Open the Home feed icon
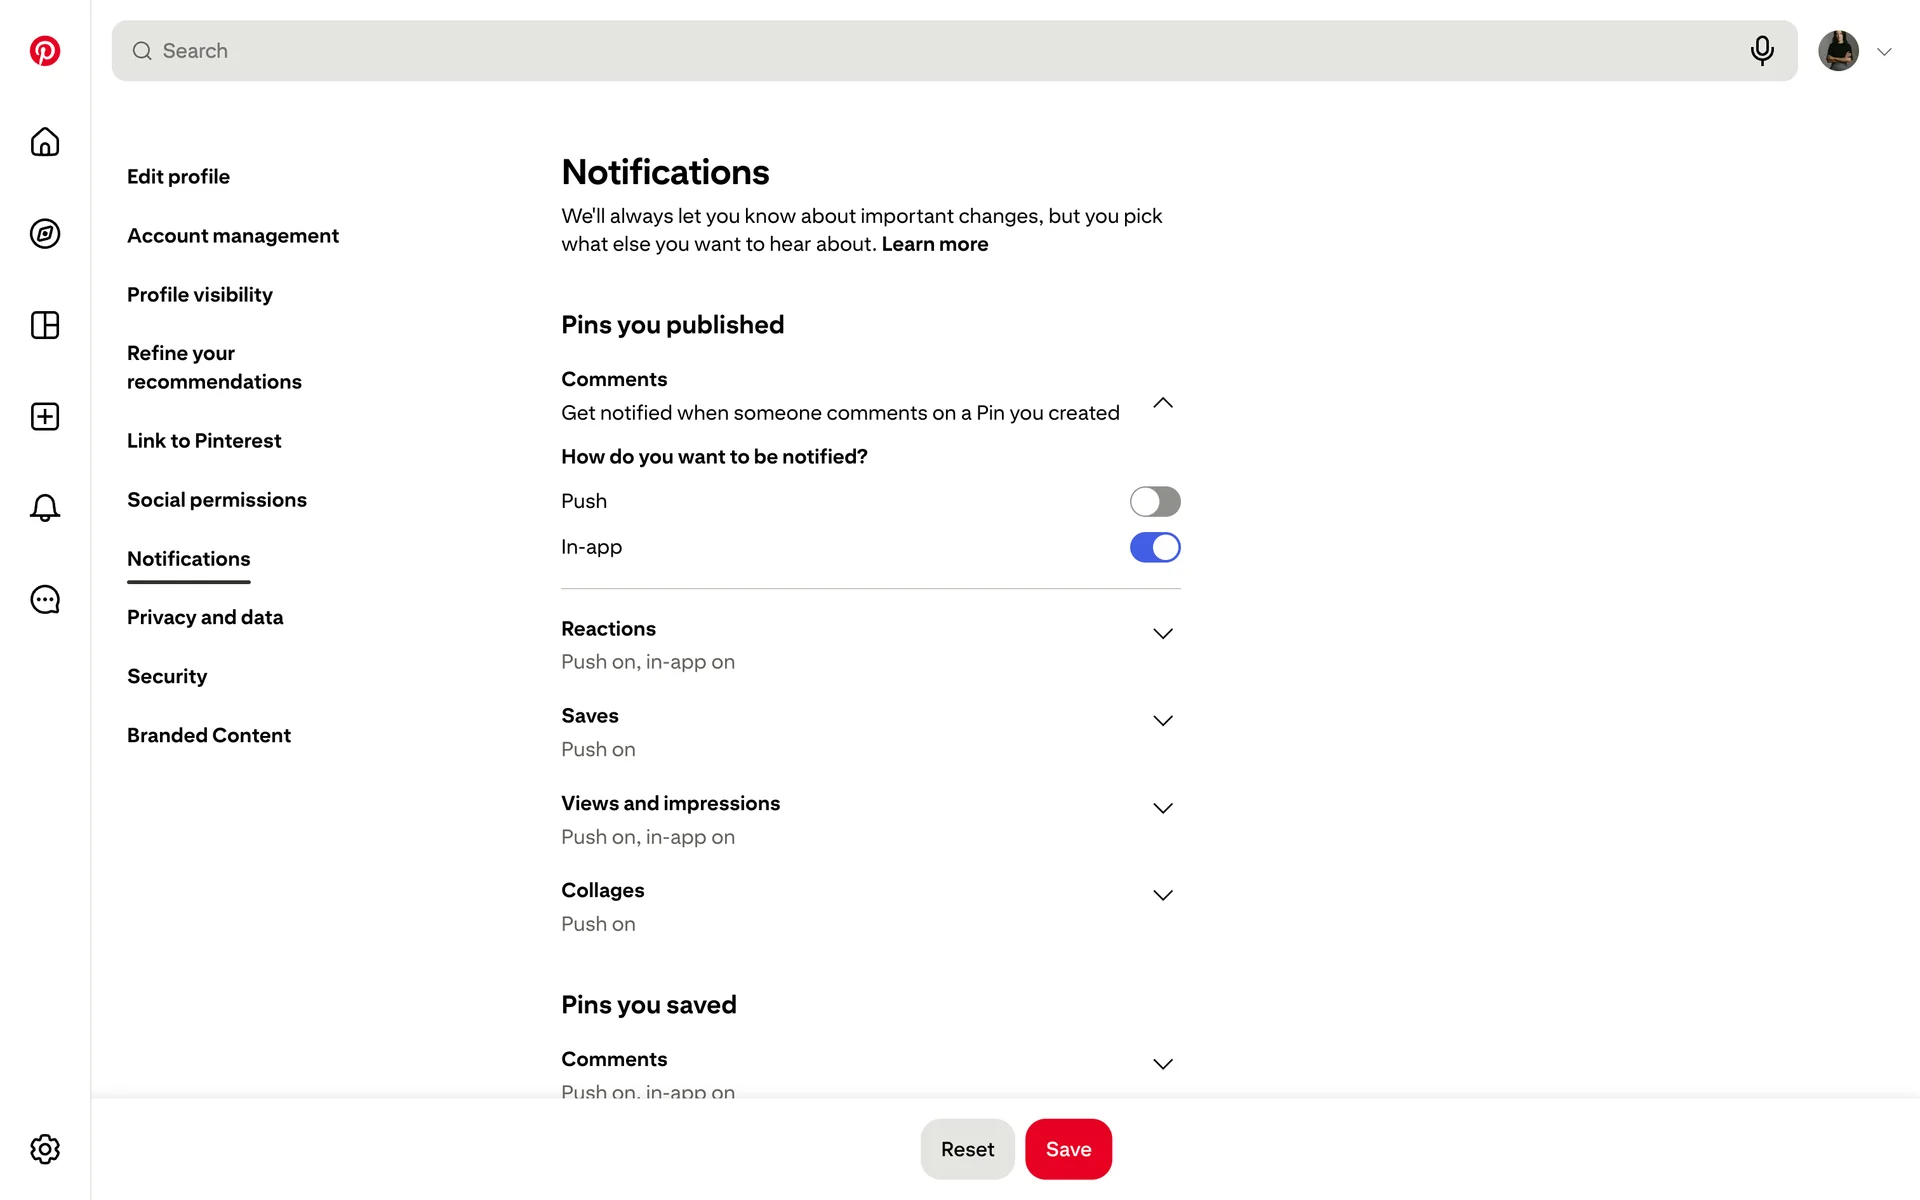This screenshot has width=1920, height=1200. [x=45, y=142]
